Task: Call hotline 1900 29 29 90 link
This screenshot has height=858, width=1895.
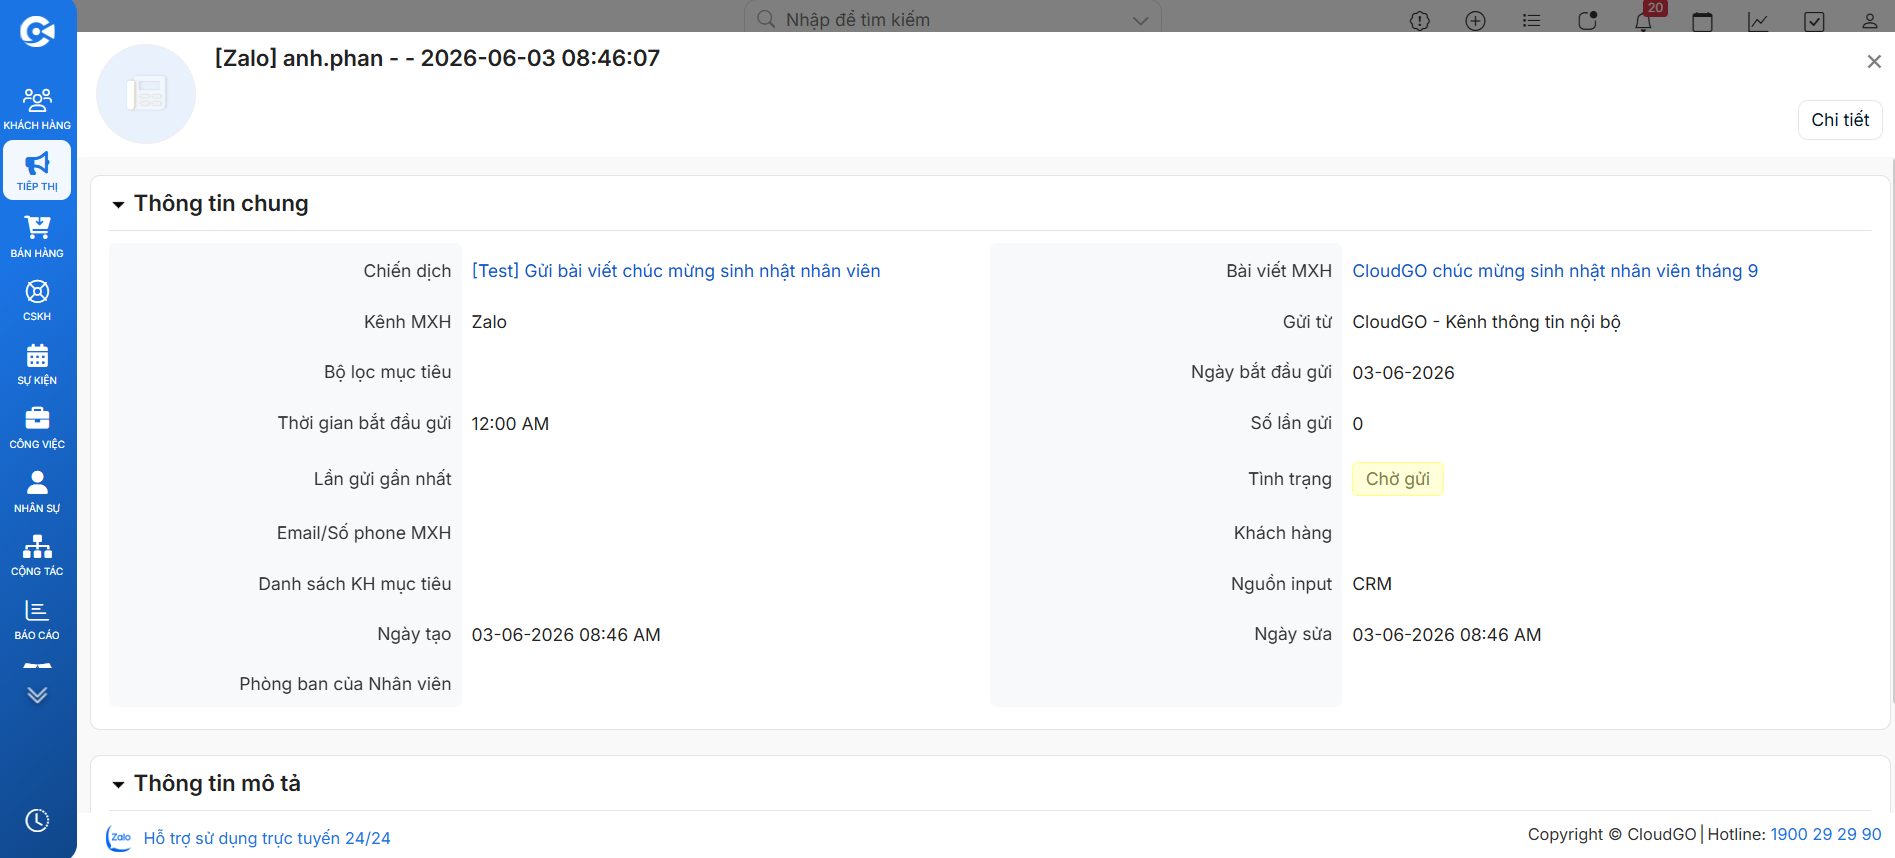Action: (x=1826, y=834)
